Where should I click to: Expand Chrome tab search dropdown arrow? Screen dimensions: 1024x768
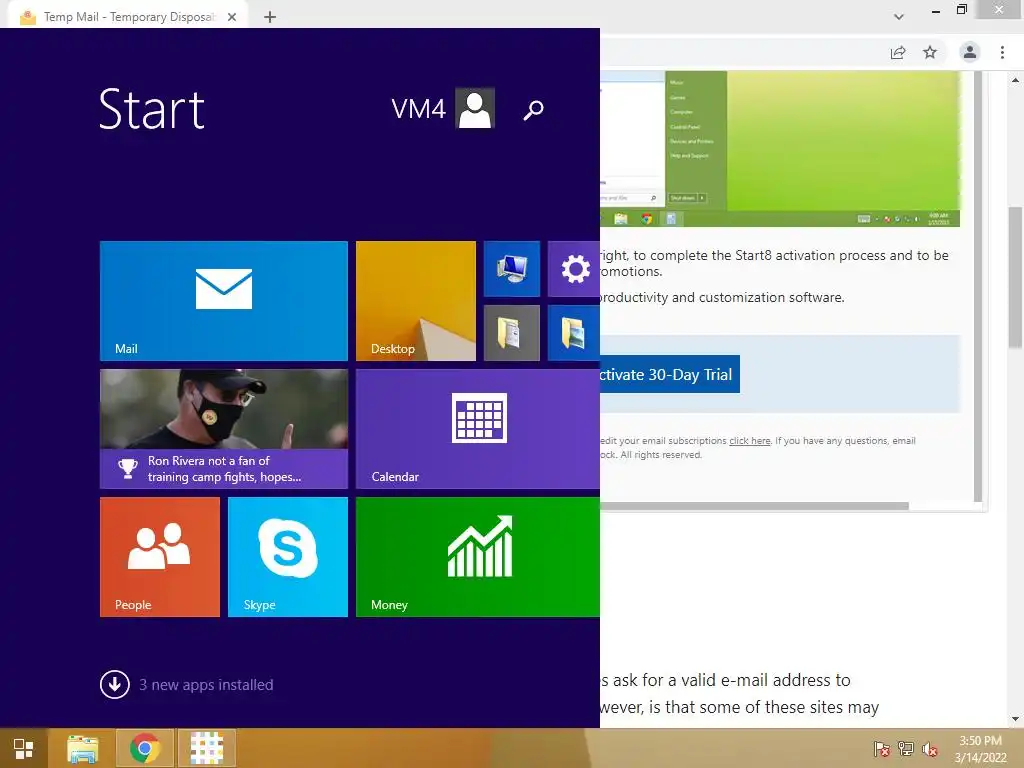click(x=899, y=17)
